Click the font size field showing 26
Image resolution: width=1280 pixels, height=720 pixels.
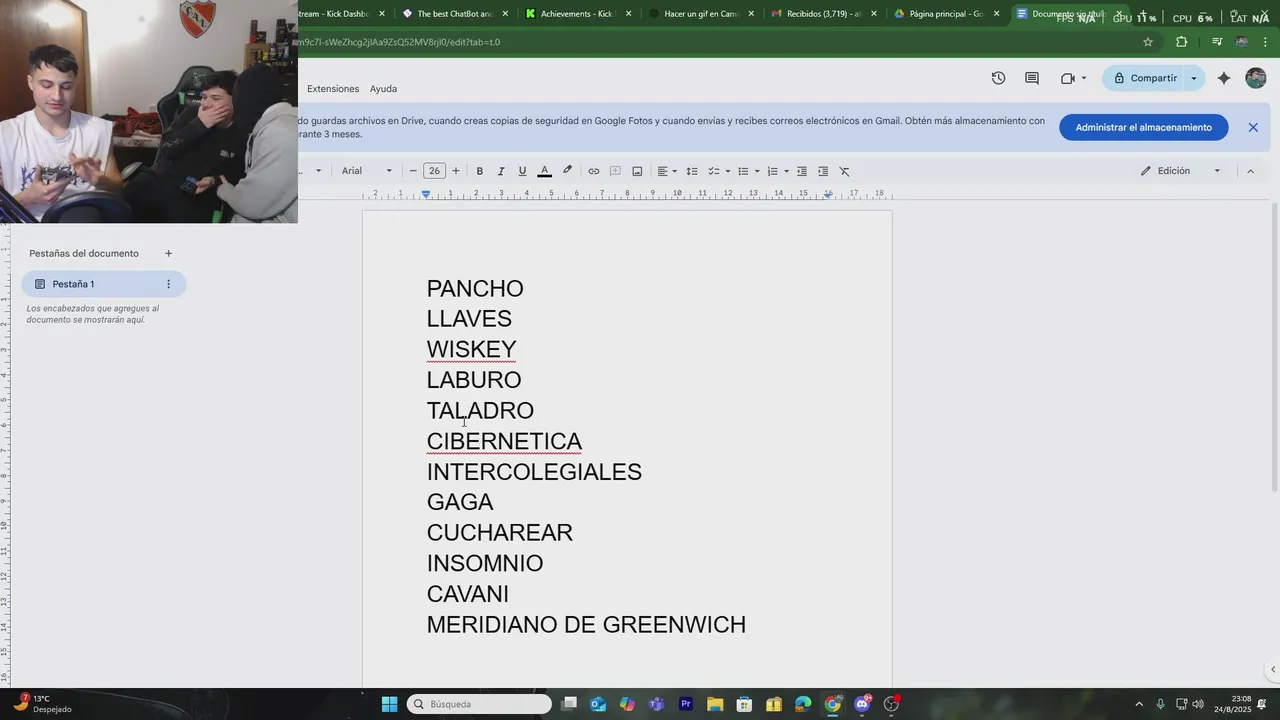tap(434, 171)
